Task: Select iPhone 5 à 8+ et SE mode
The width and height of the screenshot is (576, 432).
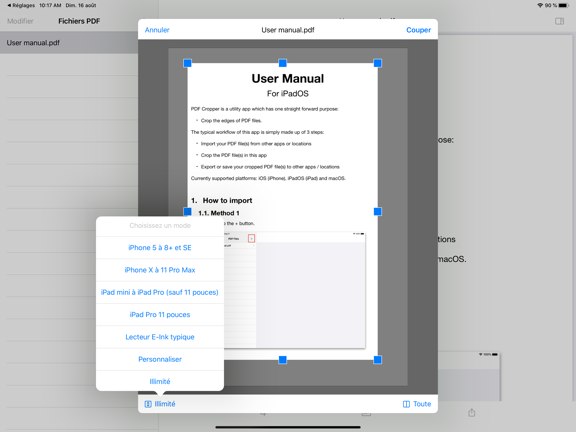Action: [160, 248]
